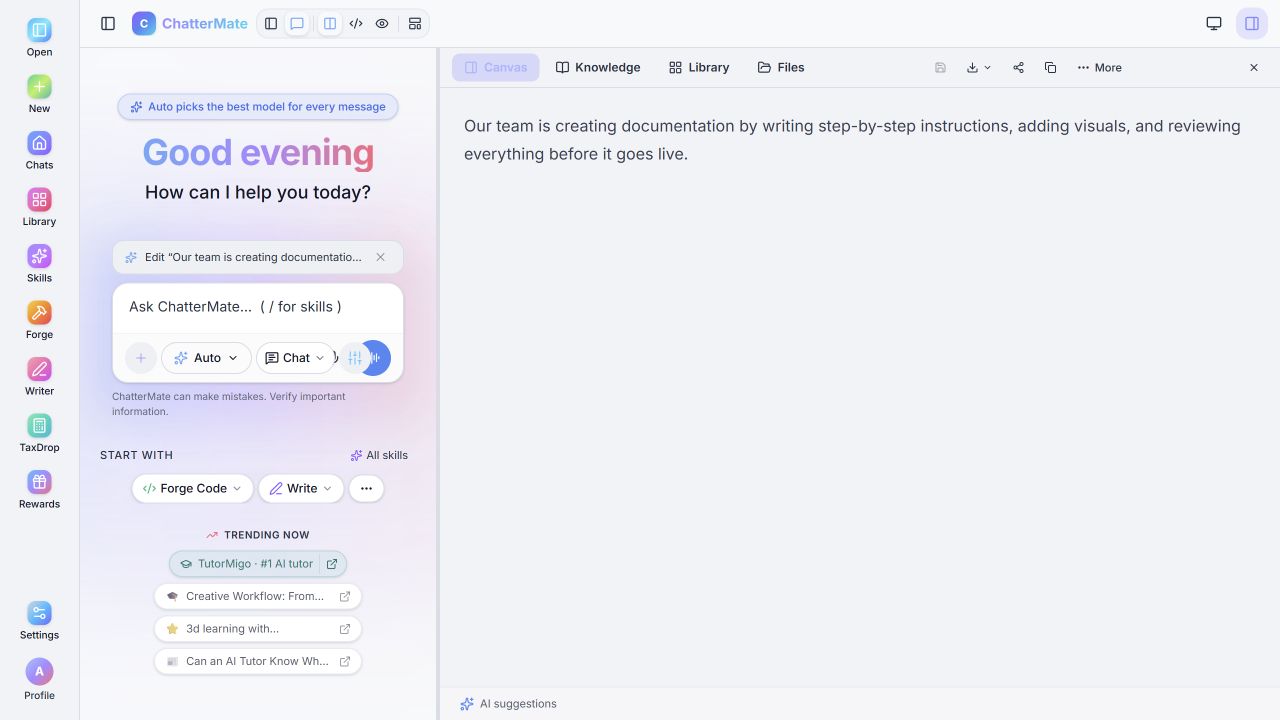Open Can an AI Tutor Know trending link
1280x720 pixels.
258,661
